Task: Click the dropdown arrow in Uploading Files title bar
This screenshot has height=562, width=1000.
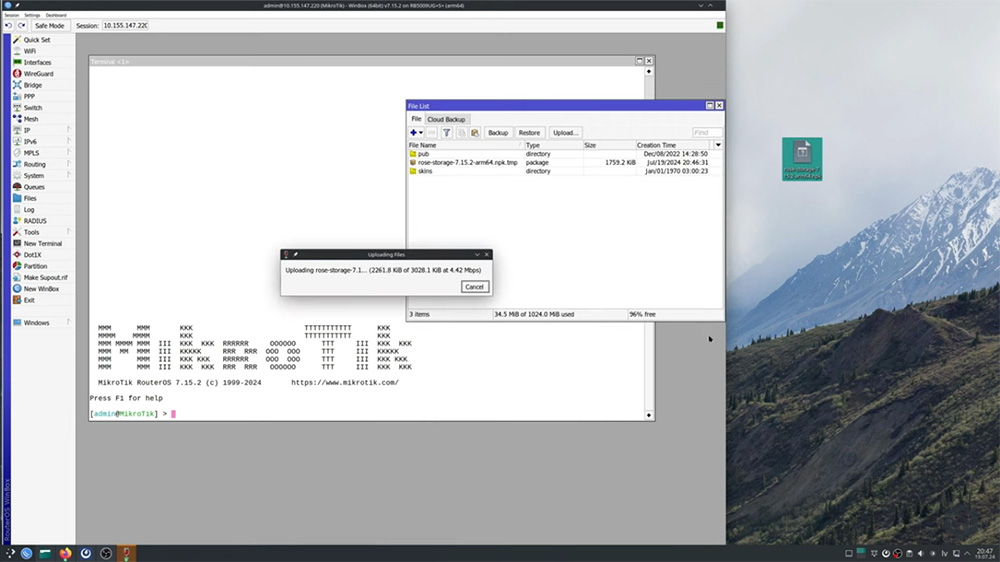Action: 477,255
